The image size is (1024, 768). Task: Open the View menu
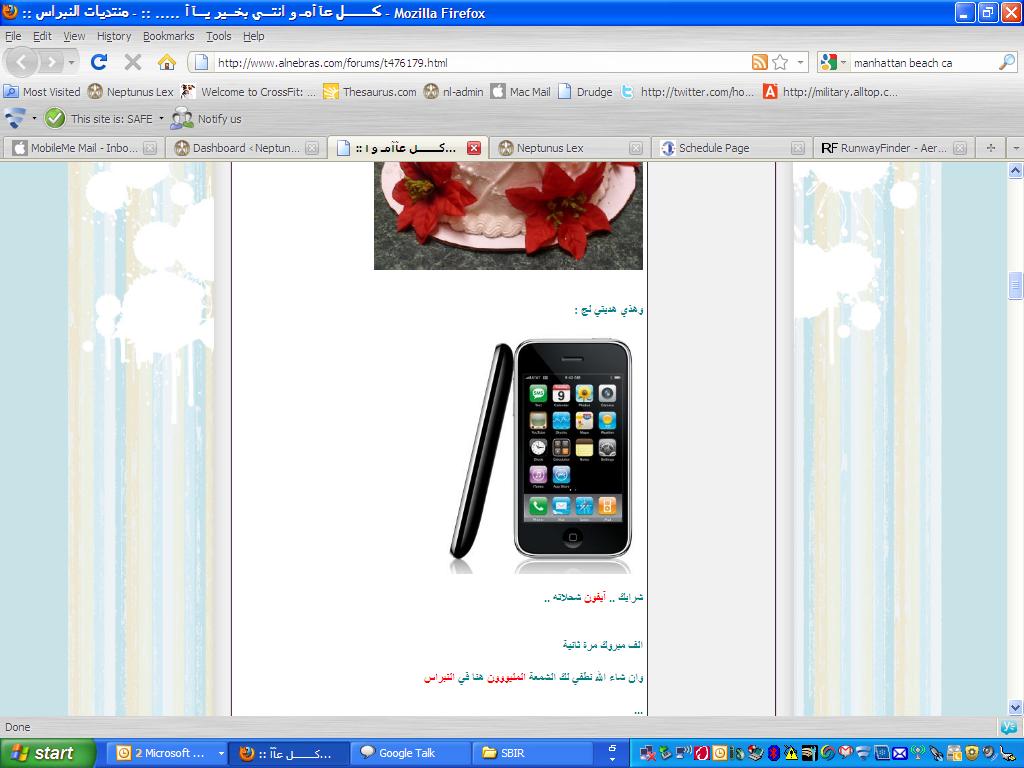(x=74, y=36)
